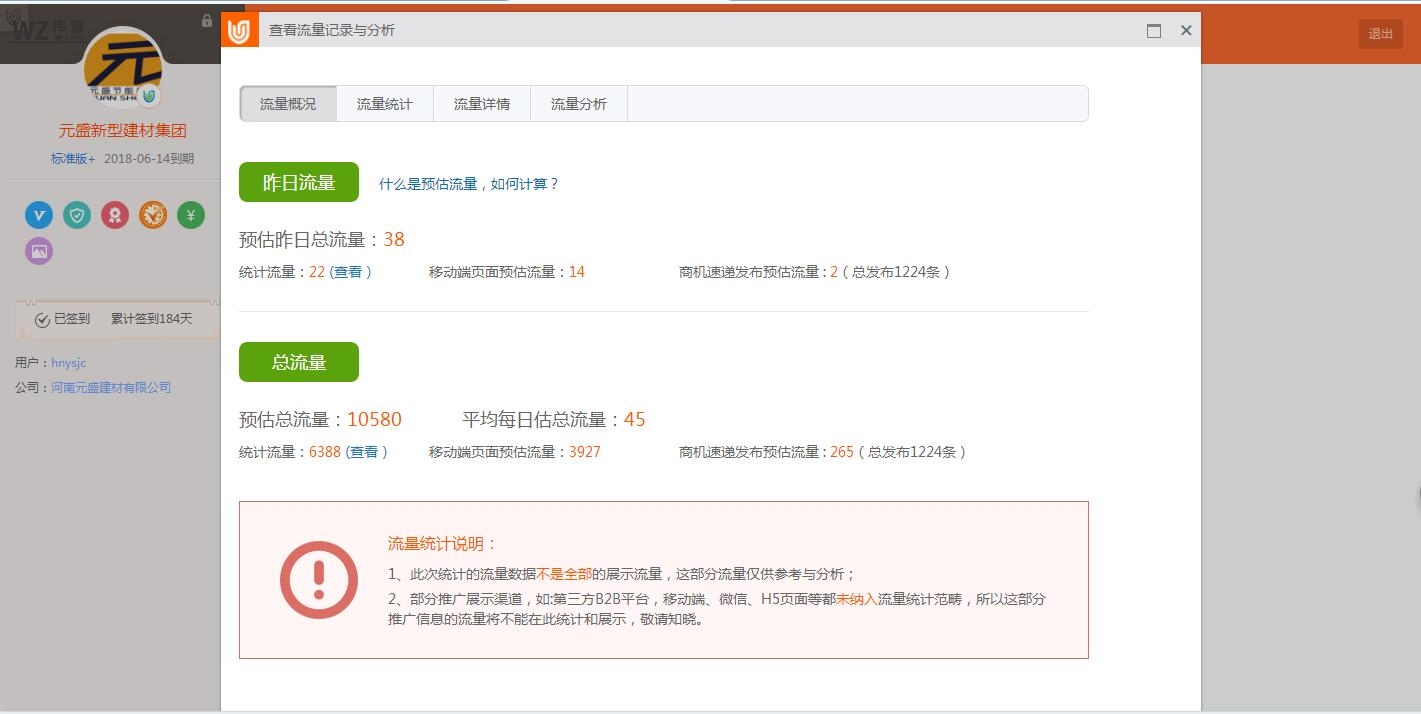This screenshot has width=1421, height=714.
Task: Click the purple image gallery badge icon
Action: (39, 251)
